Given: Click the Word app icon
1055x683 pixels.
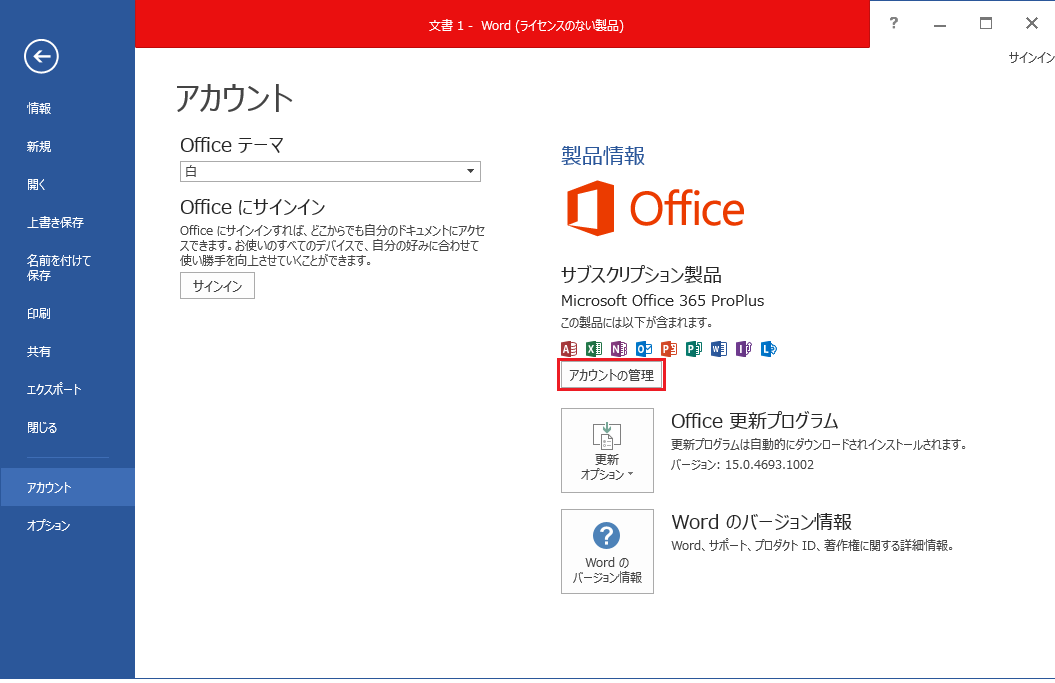Looking at the screenshot, I should pos(719,349).
